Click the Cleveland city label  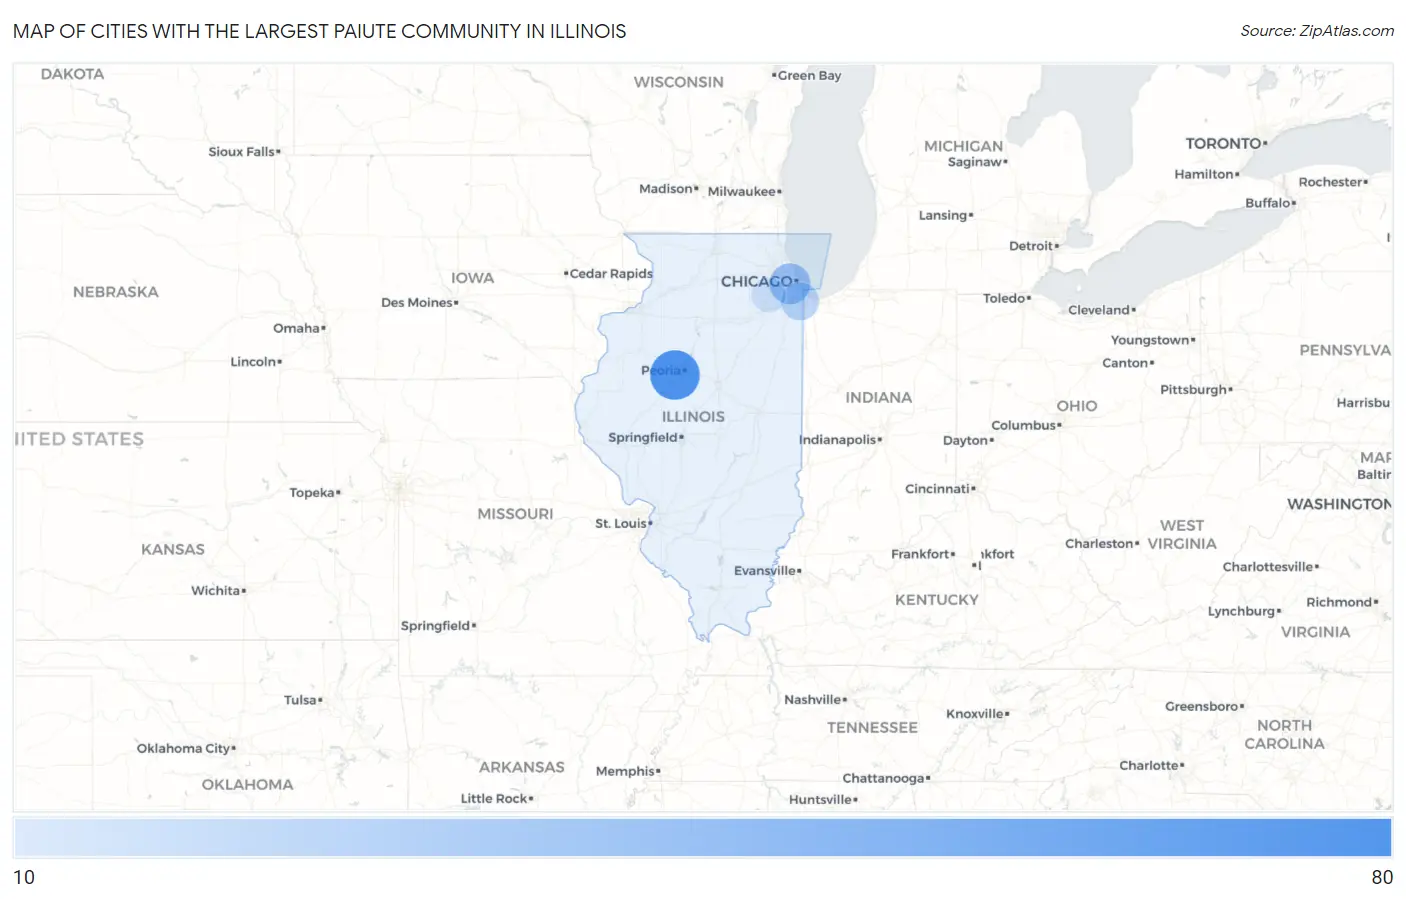[1101, 309]
